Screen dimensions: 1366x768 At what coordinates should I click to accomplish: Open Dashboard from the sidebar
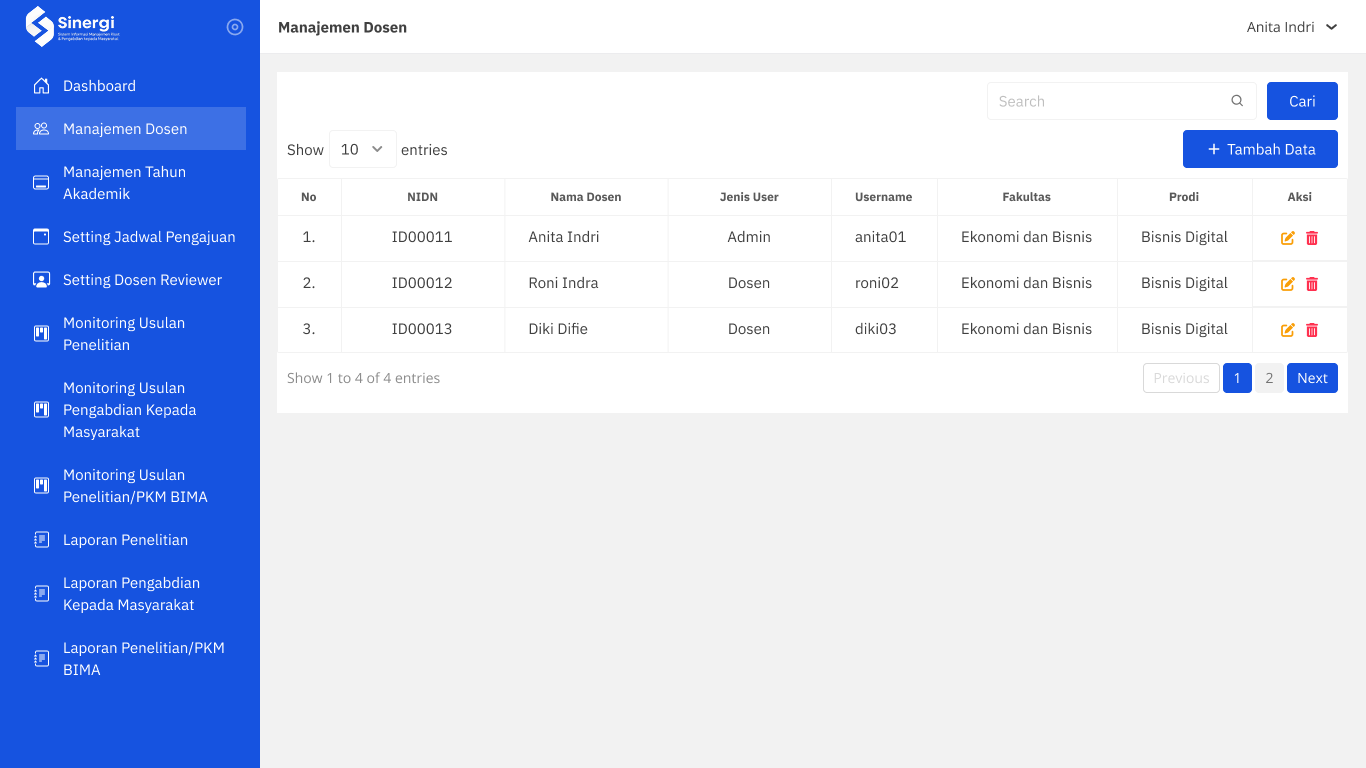point(131,86)
